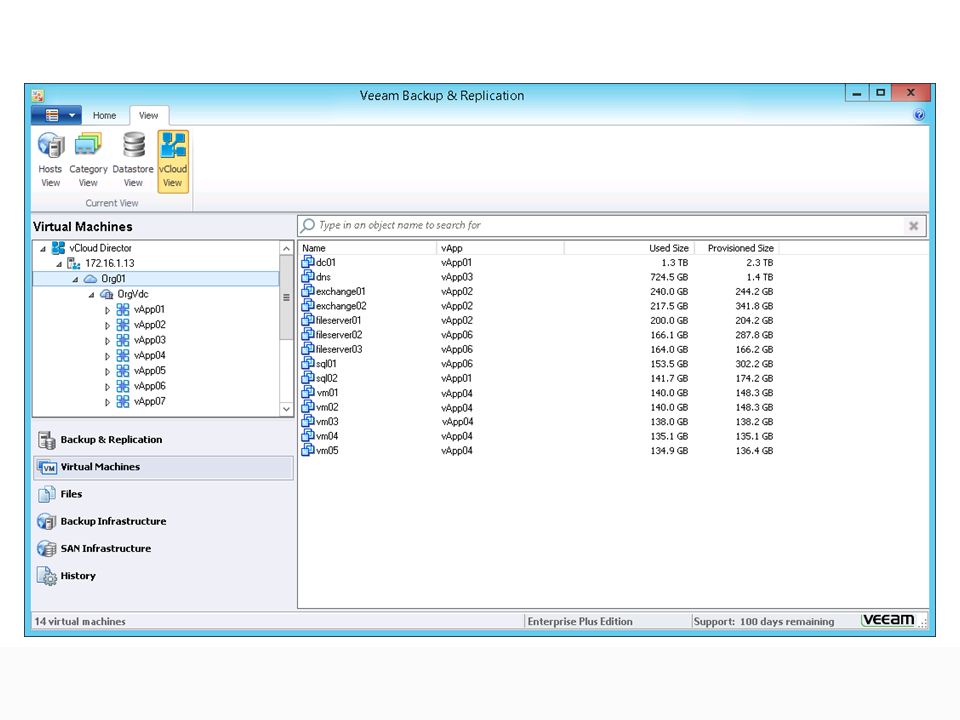Screen dimensions: 960x720
Task: Sort by the Provisioned Size column header
Action: tap(737, 248)
